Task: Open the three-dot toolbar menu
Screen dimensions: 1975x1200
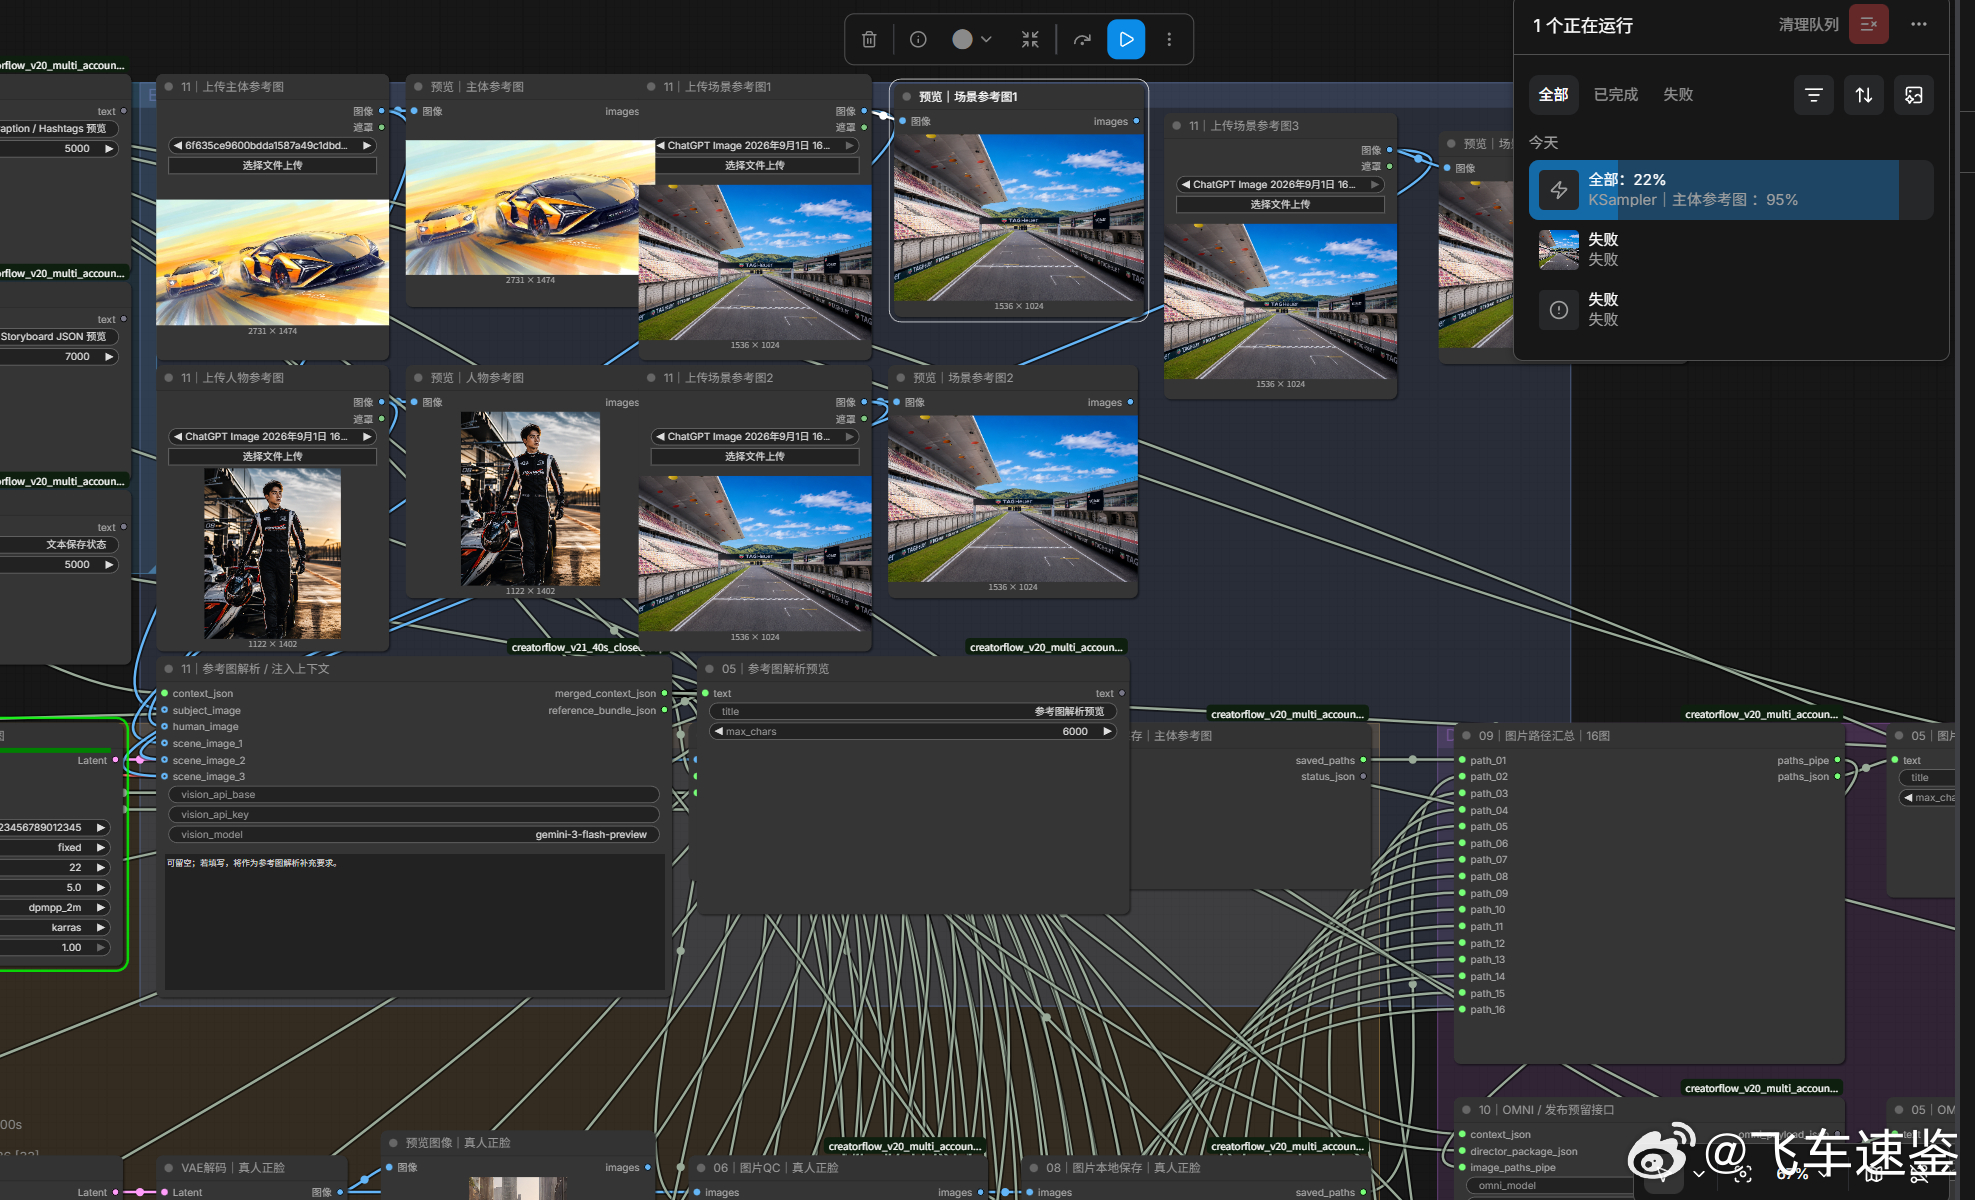Action: pos(1169,39)
